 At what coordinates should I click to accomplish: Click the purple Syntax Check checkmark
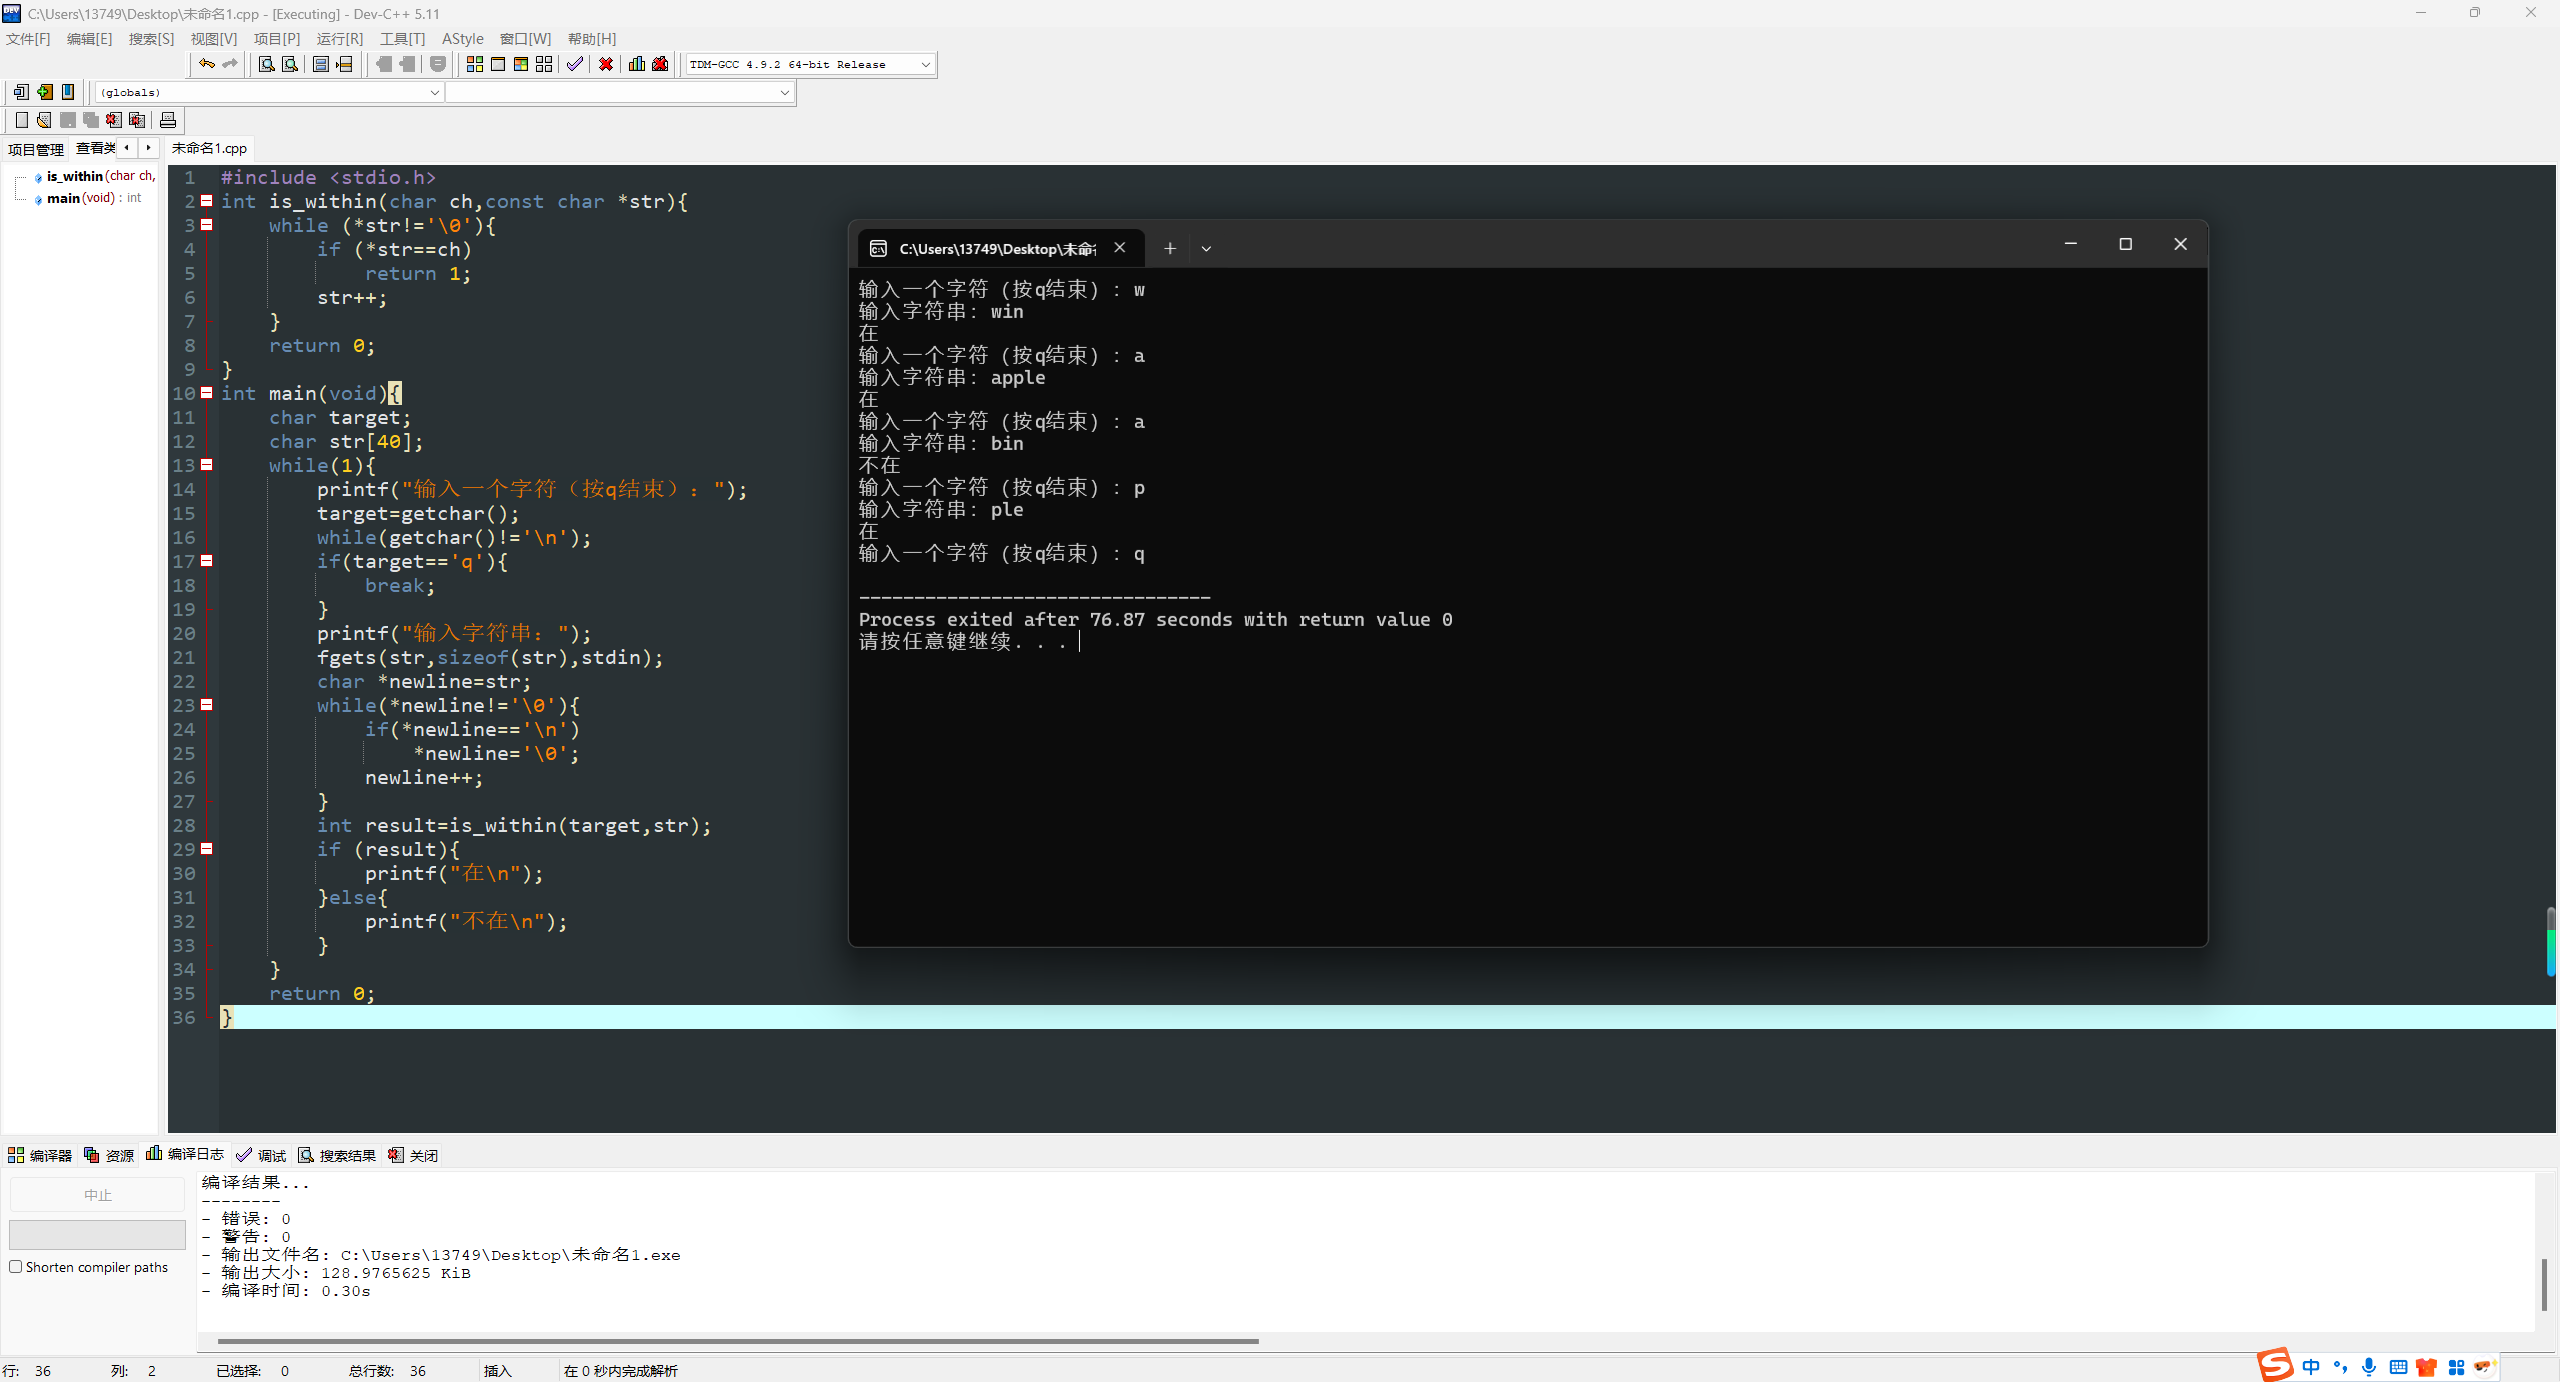574,64
